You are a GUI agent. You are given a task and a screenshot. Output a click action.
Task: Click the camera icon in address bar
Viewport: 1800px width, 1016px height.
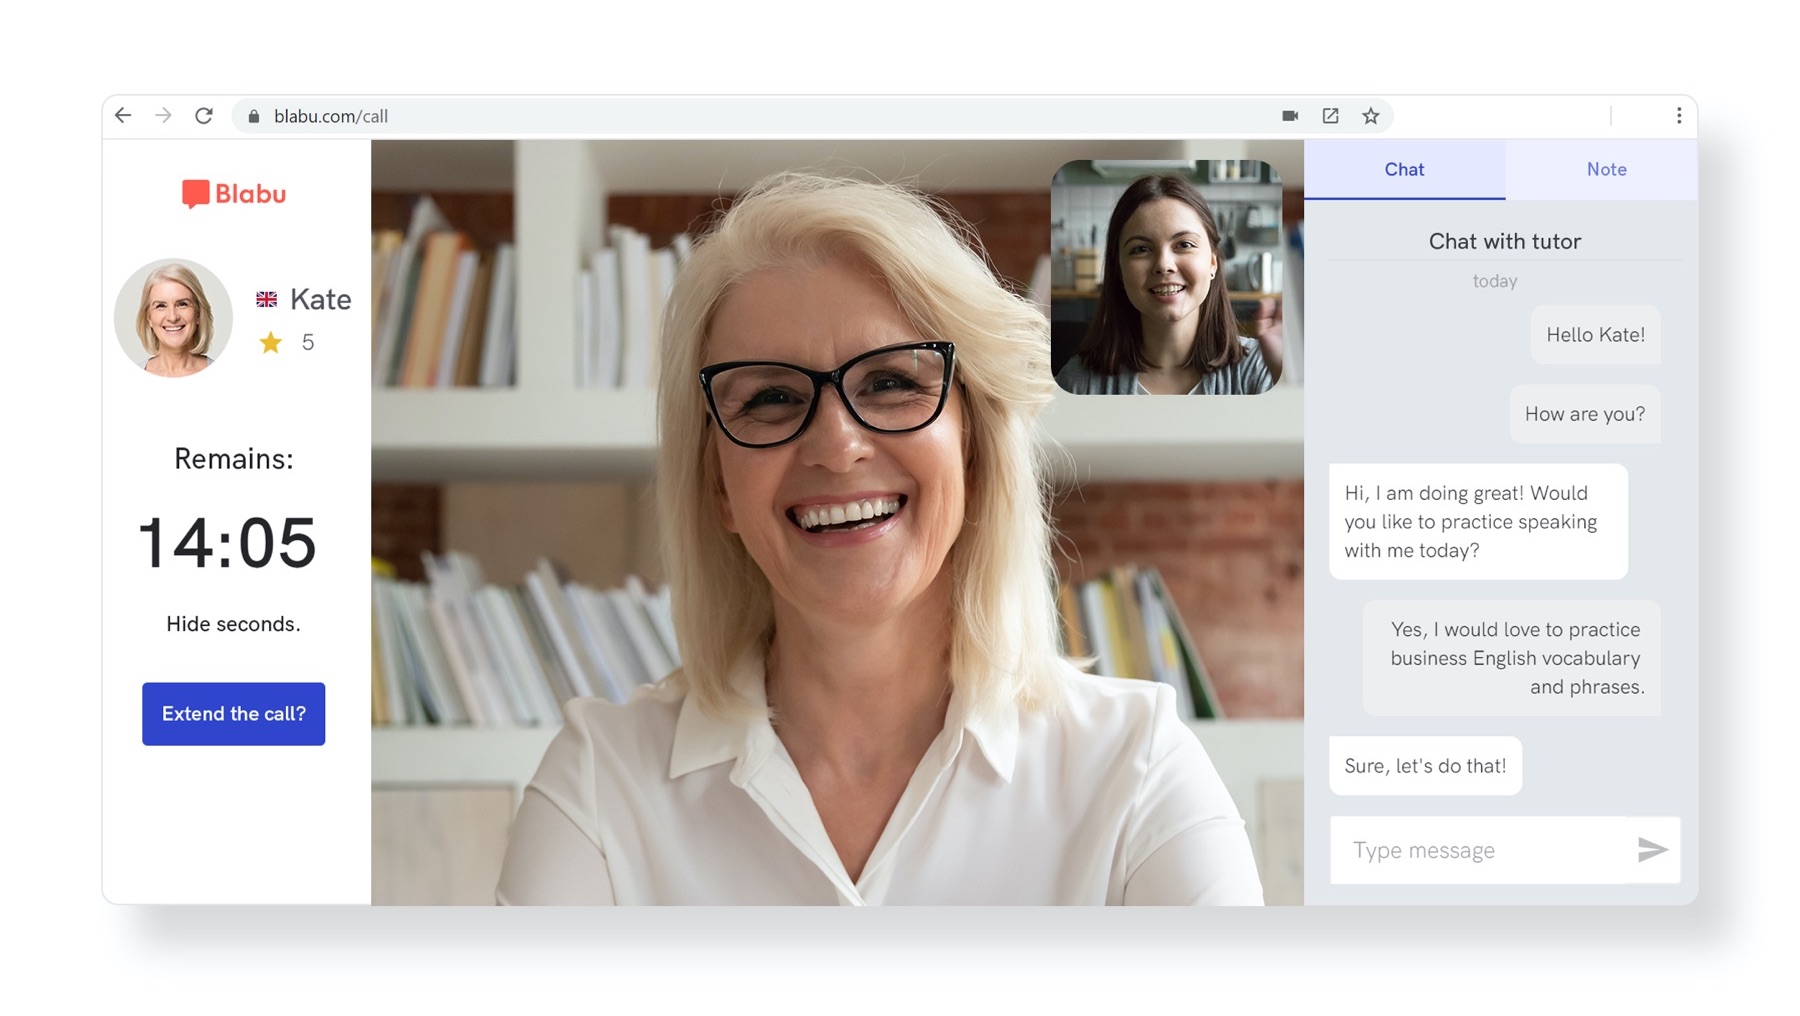(x=1290, y=116)
